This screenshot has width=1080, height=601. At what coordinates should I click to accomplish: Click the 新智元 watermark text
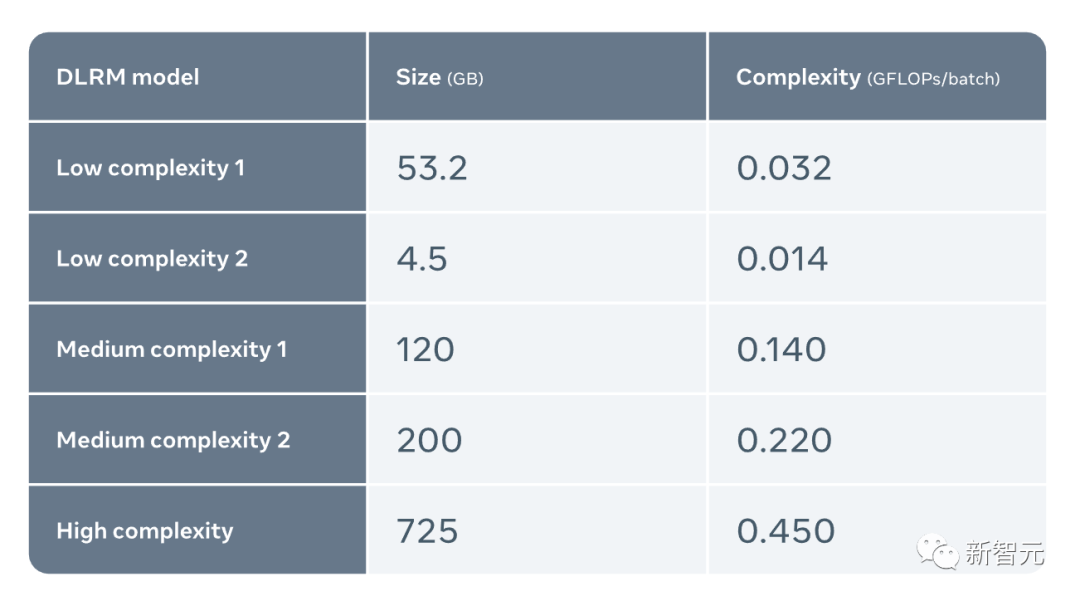(x=1005, y=553)
